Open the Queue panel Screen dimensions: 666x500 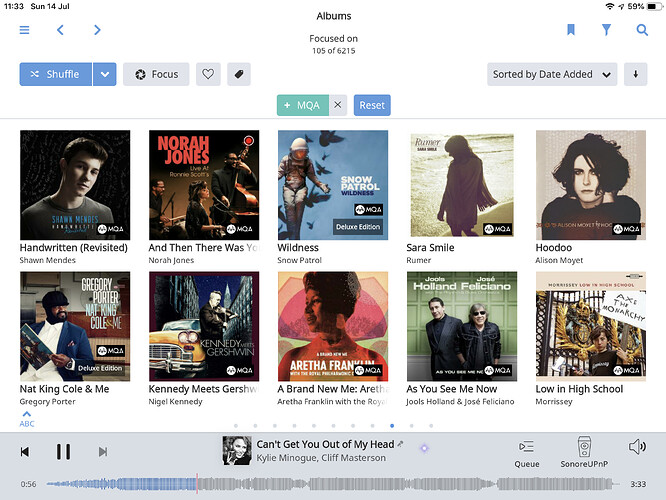coord(527,452)
